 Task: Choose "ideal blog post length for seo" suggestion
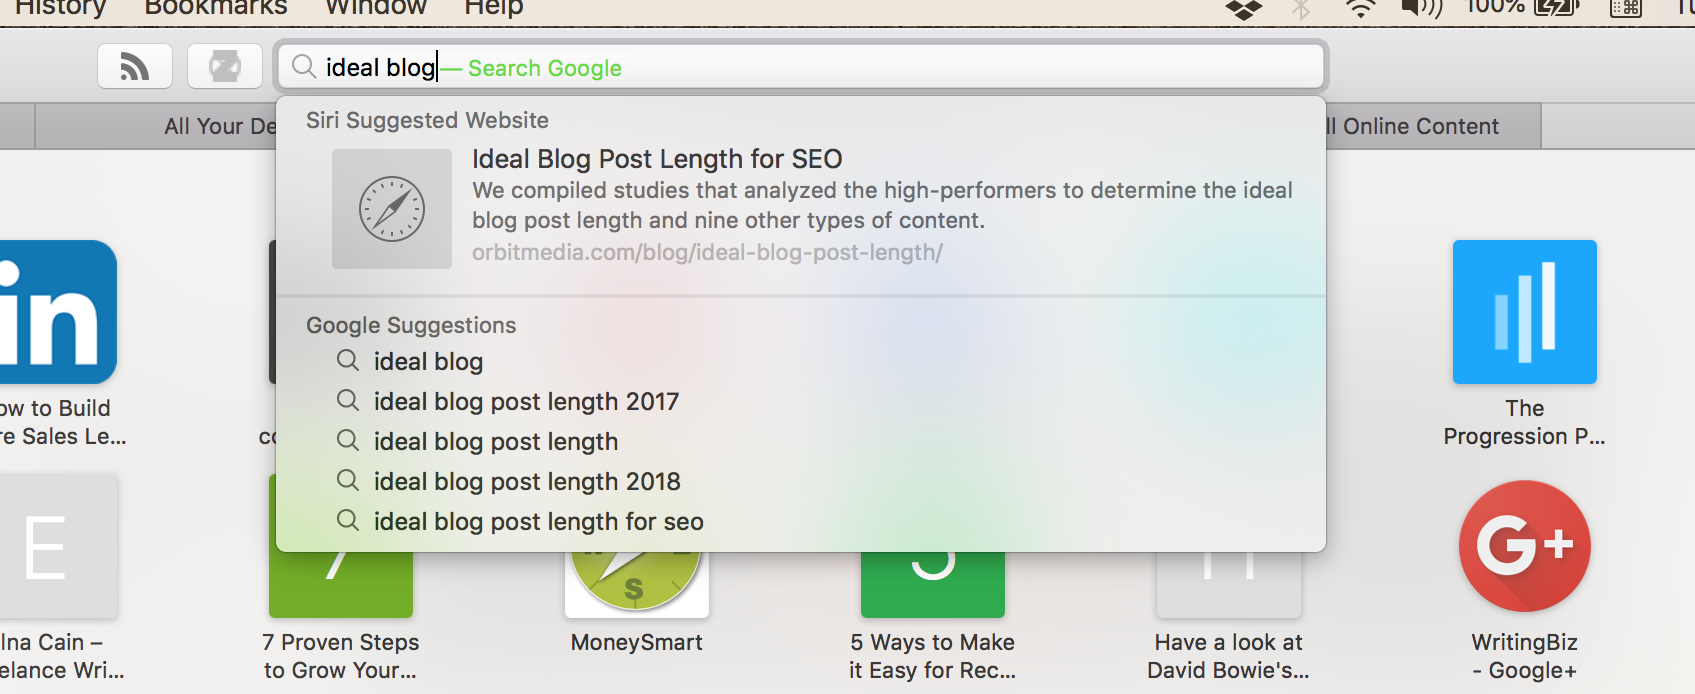[538, 522]
